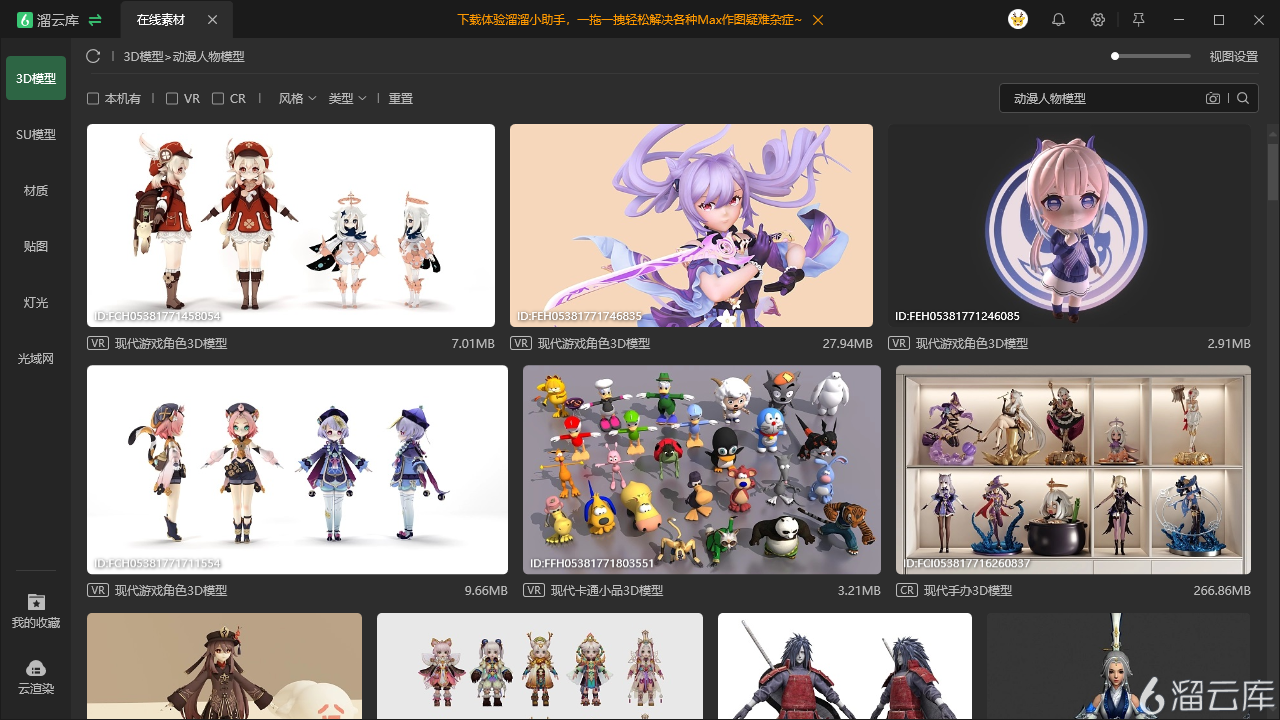Click the 7.01MB file size text
This screenshot has width=1280, height=720.
click(x=473, y=343)
